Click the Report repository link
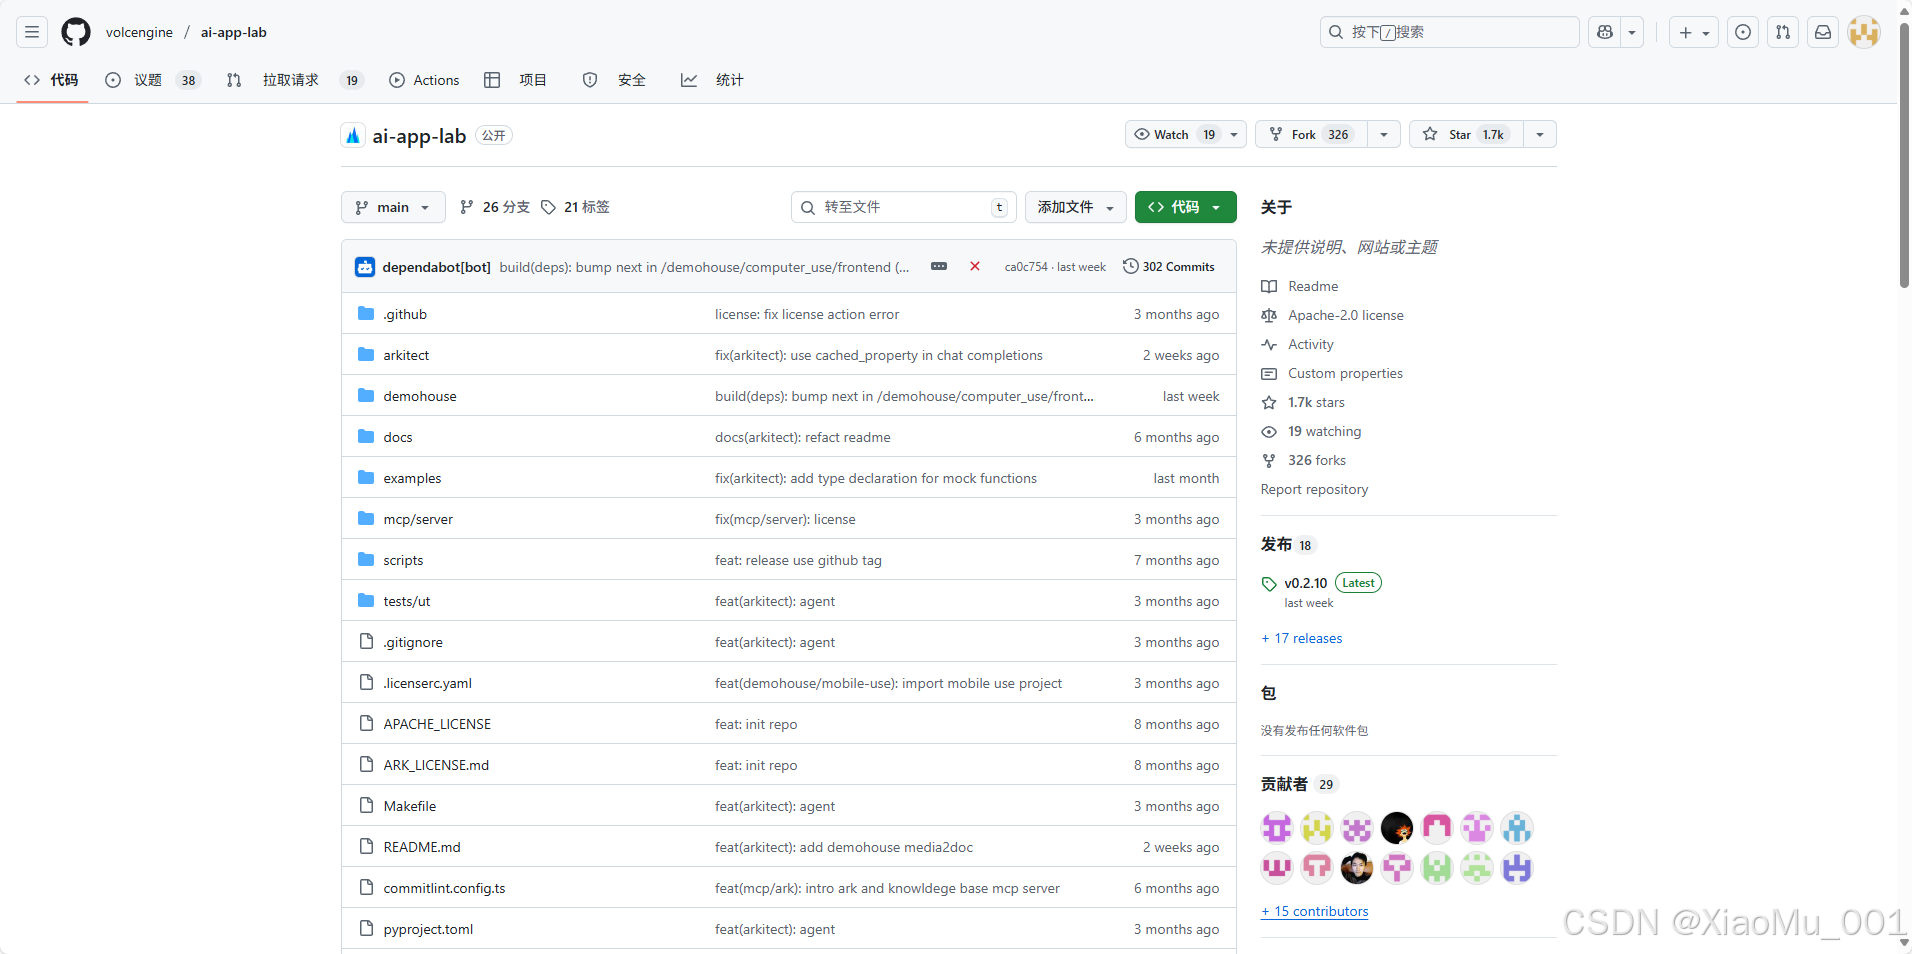The image size is (1912, 954). [1314, 489]
